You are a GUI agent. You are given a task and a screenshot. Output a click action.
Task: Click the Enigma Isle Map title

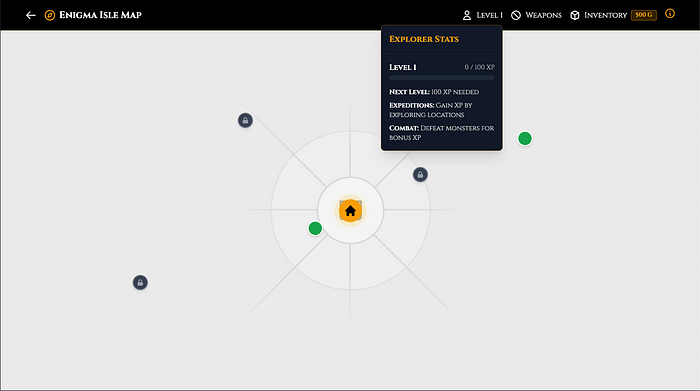[x=100, y=15]
